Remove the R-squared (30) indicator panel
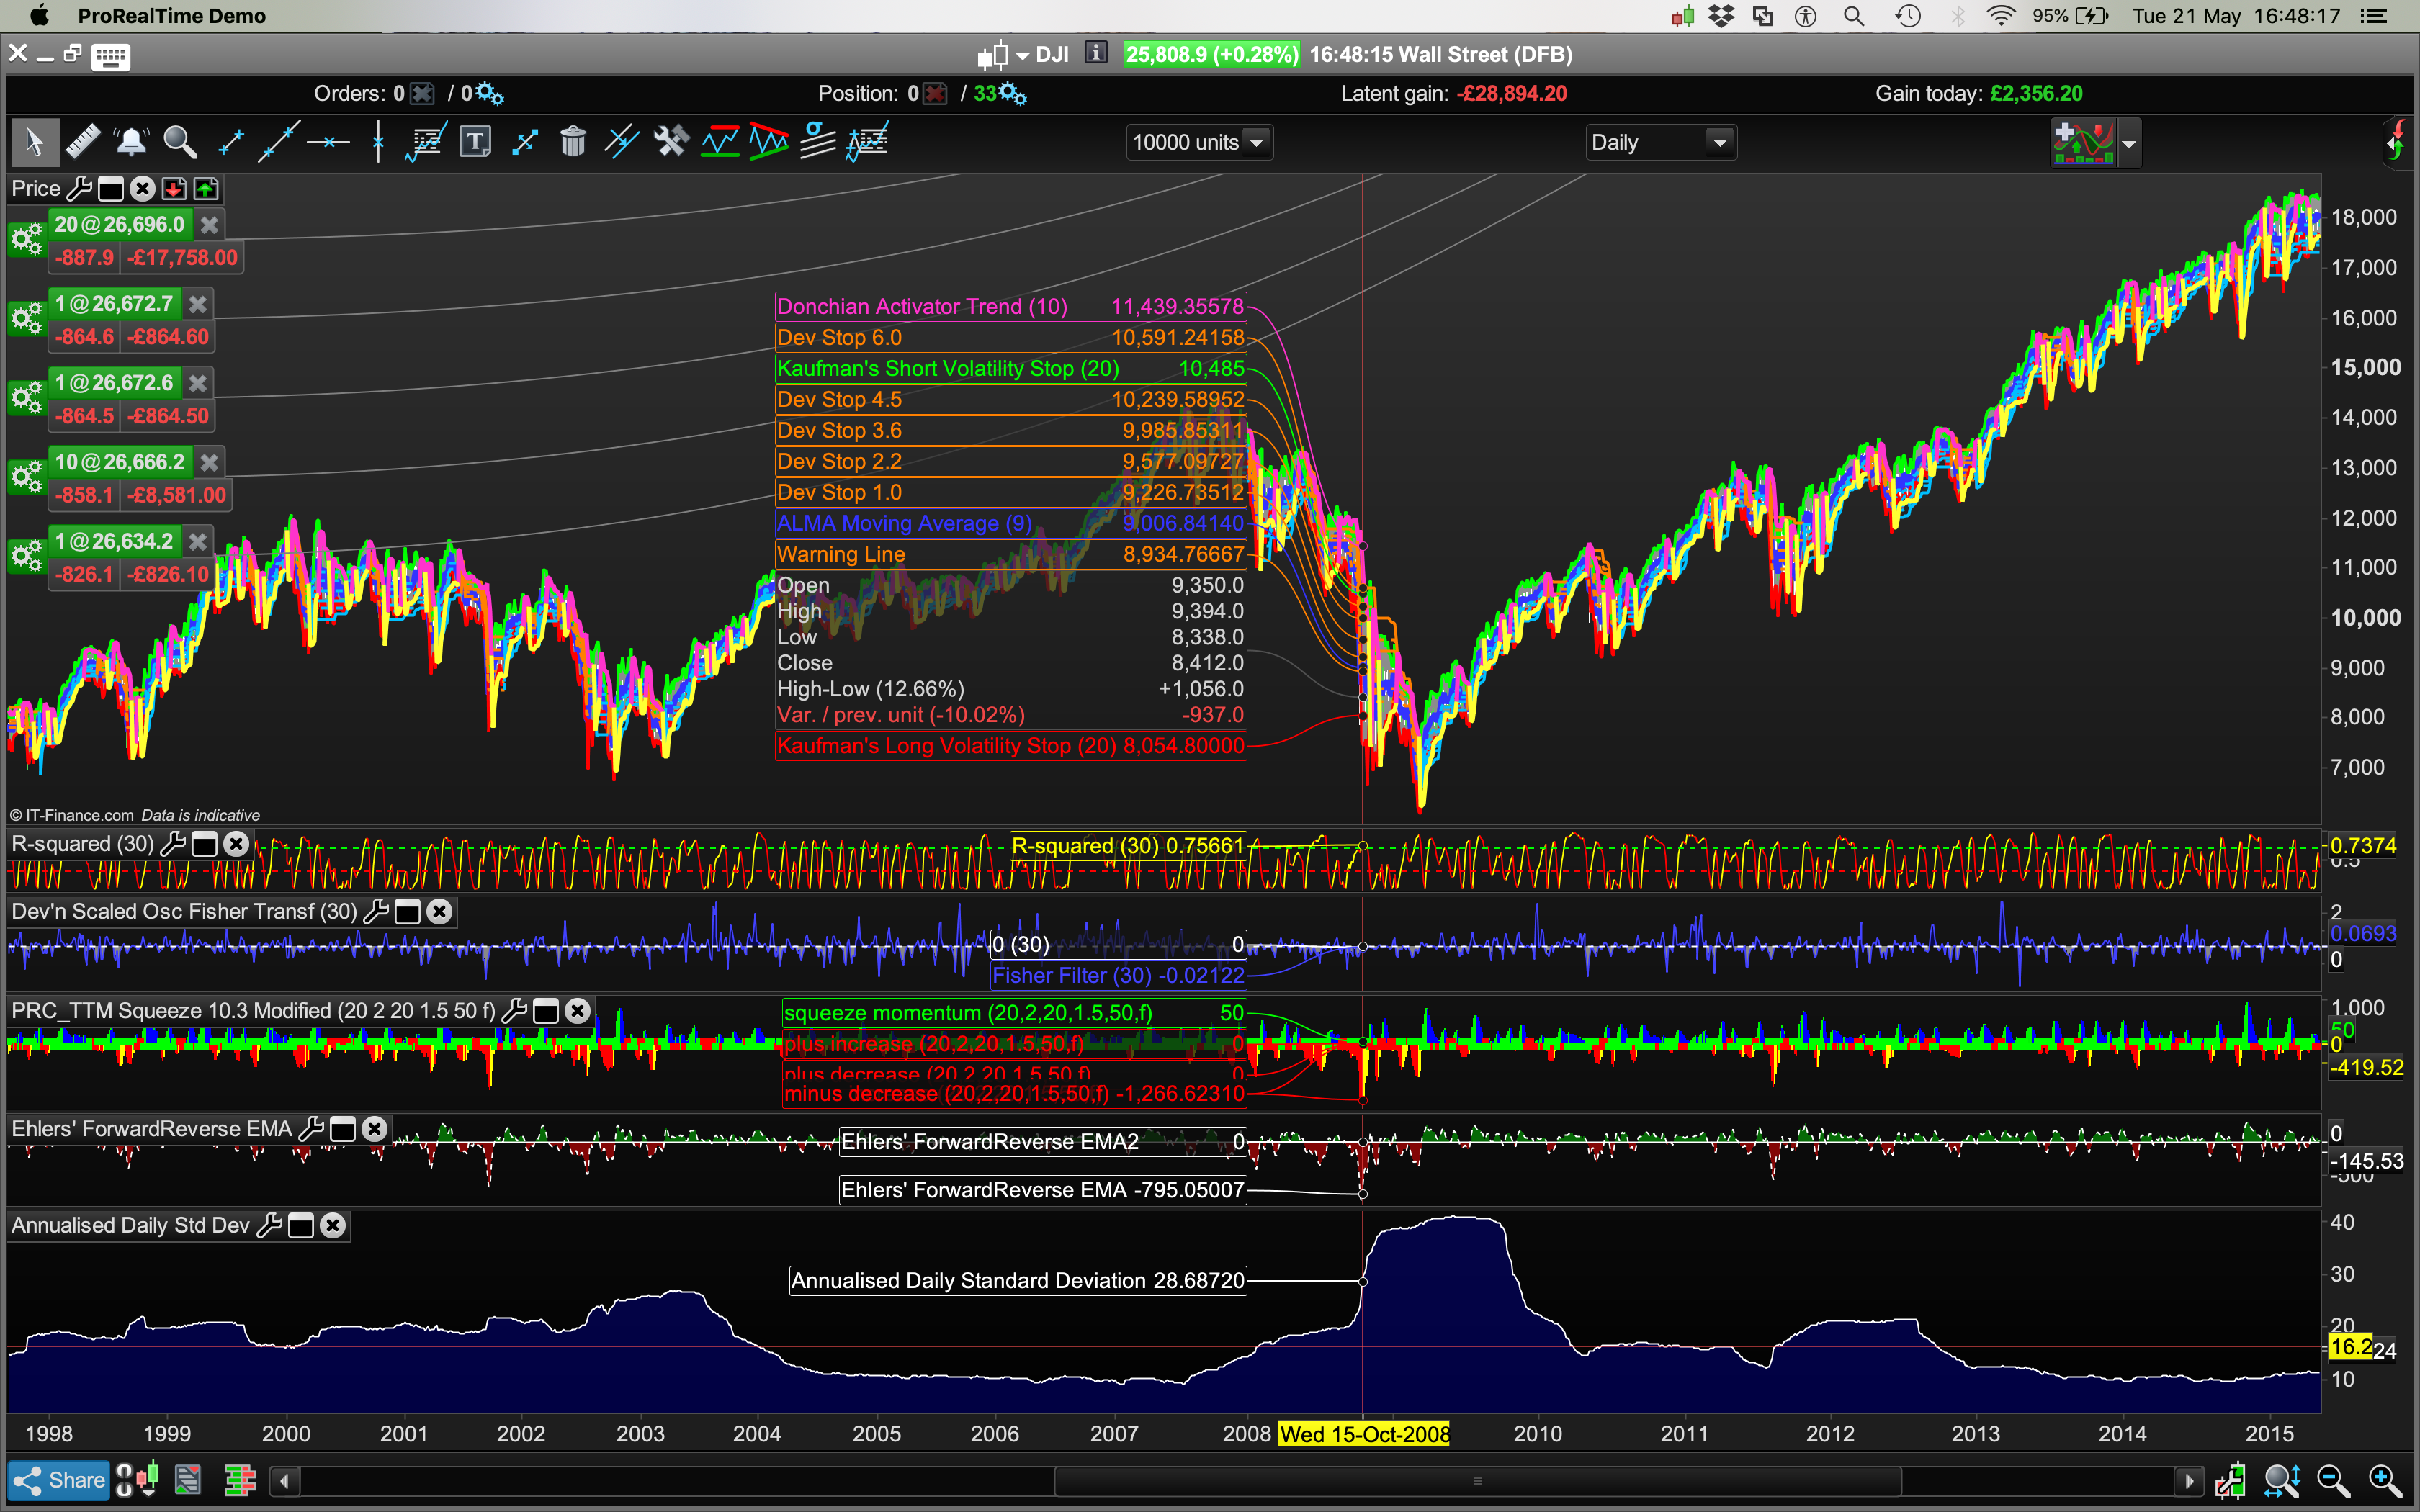Screen dimensions: 2420x1512 pos(236,844)
